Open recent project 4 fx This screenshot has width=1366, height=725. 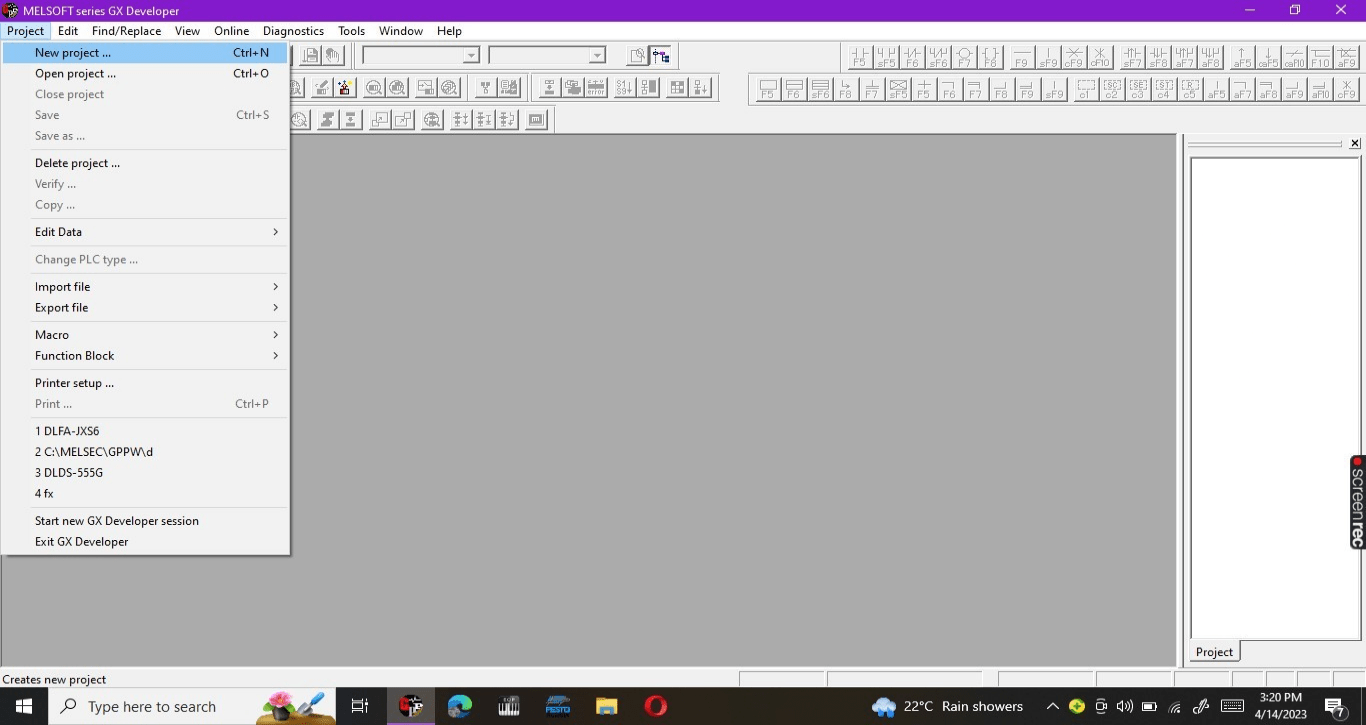(x=146, y=494)
